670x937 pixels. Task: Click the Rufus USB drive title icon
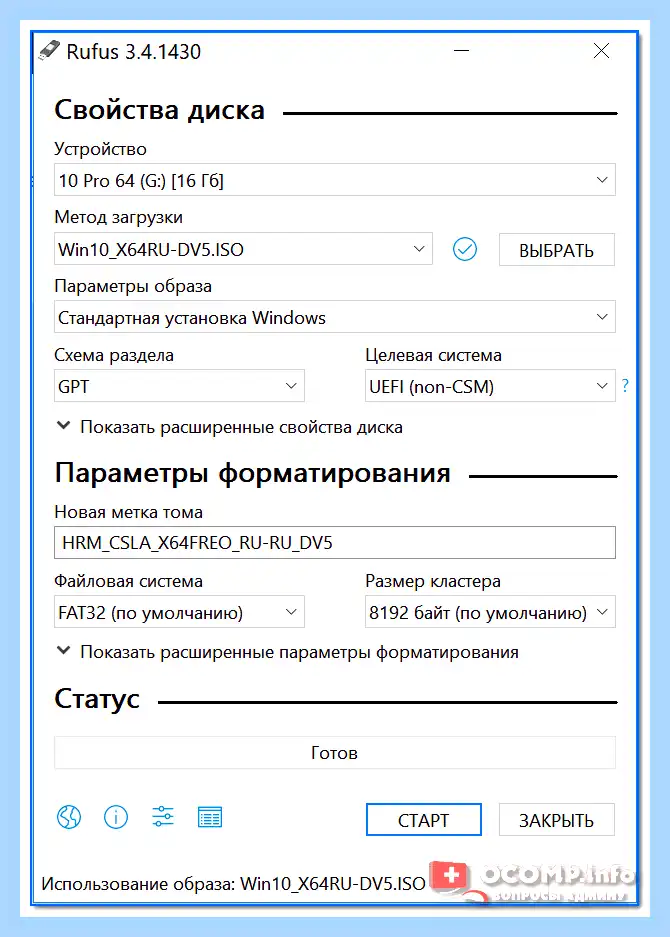[49, 51]
